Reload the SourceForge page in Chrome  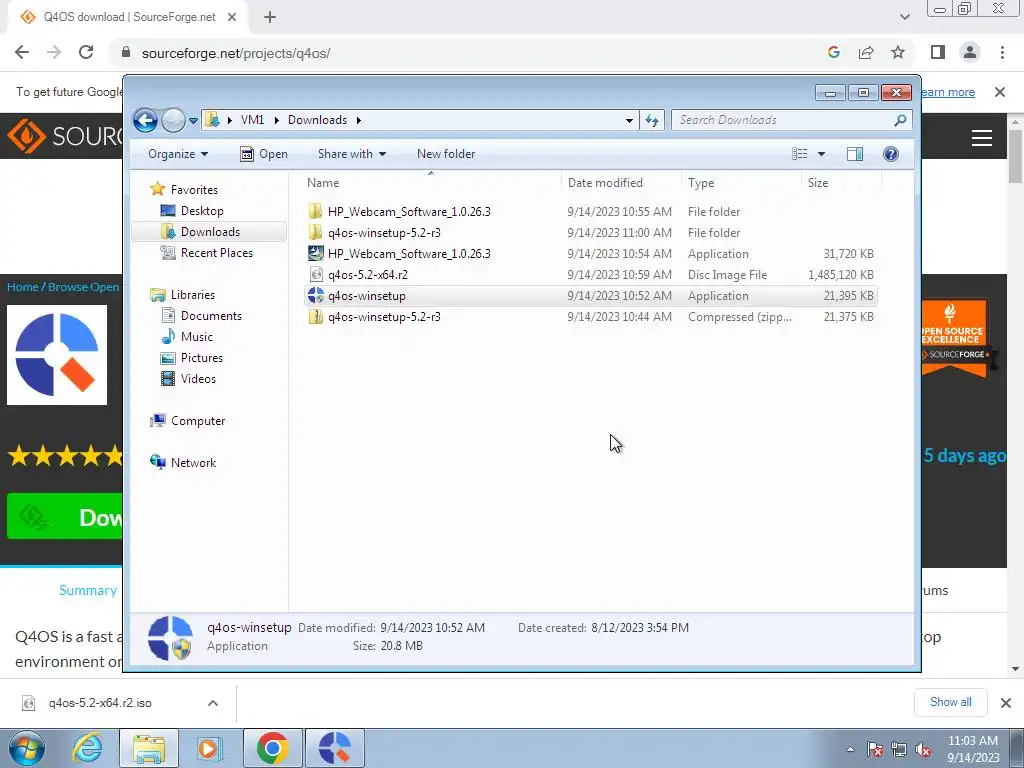[86, 53]
